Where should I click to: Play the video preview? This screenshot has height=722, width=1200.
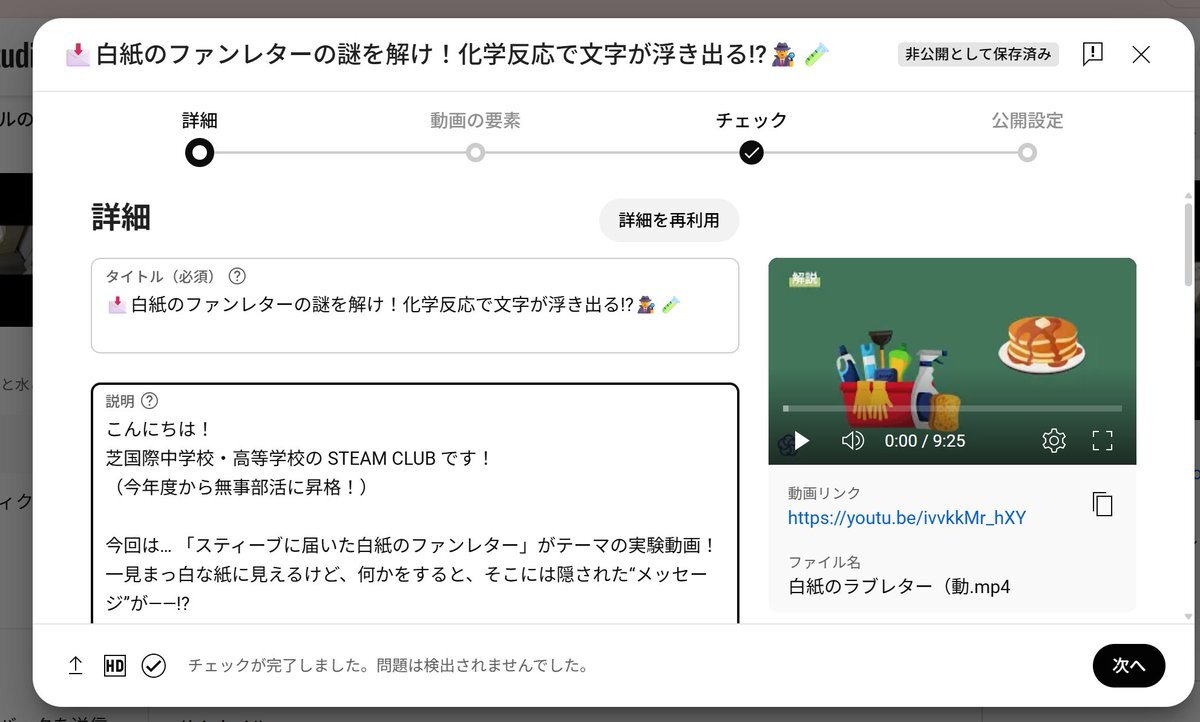801,441
